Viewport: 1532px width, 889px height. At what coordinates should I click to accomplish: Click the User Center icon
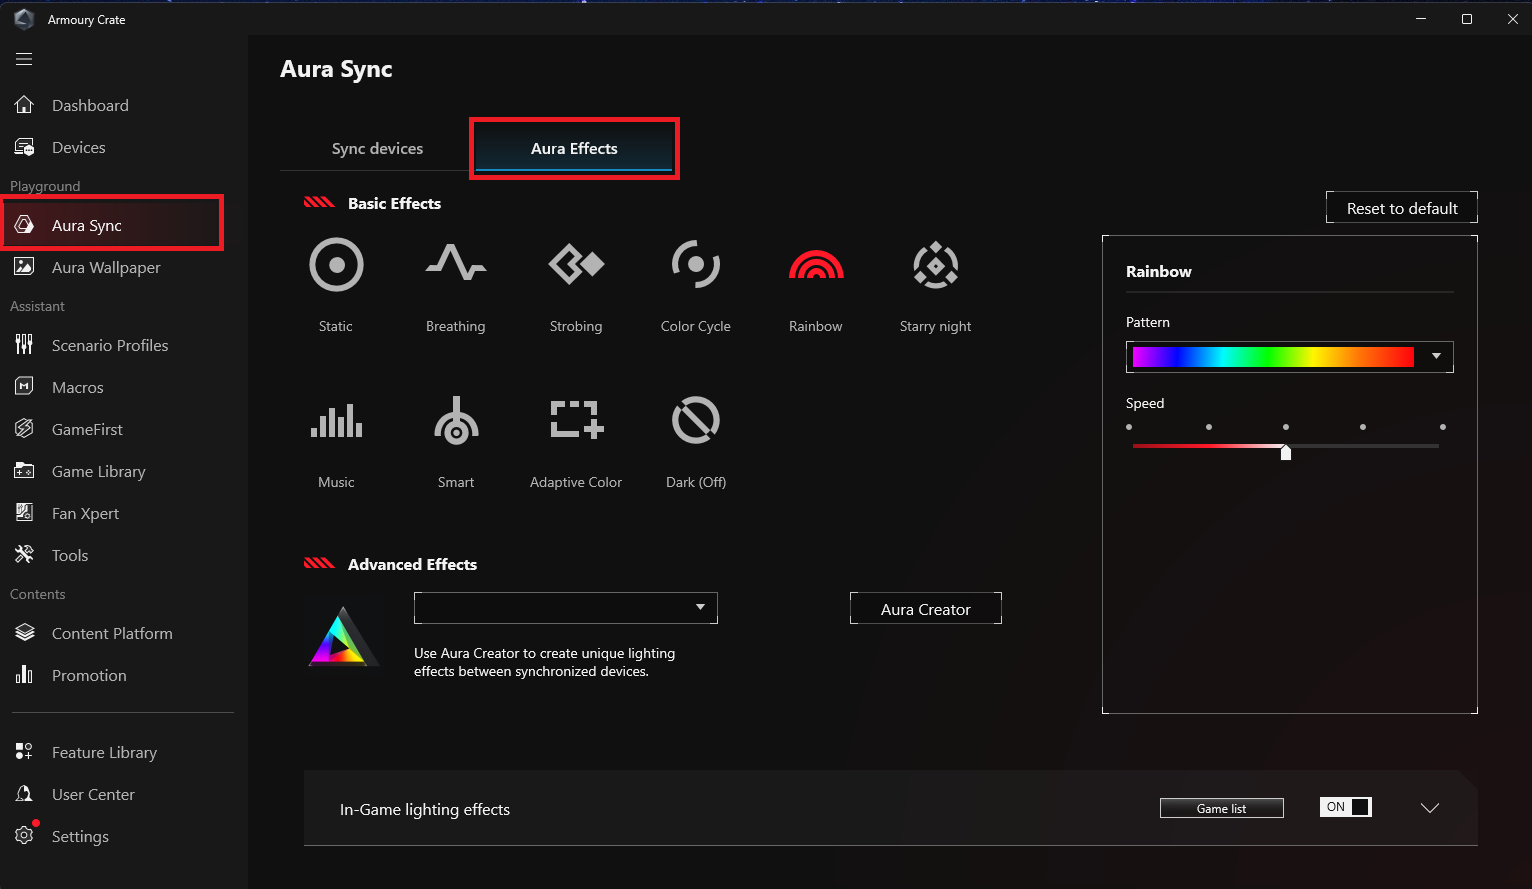tap(25, 794)
